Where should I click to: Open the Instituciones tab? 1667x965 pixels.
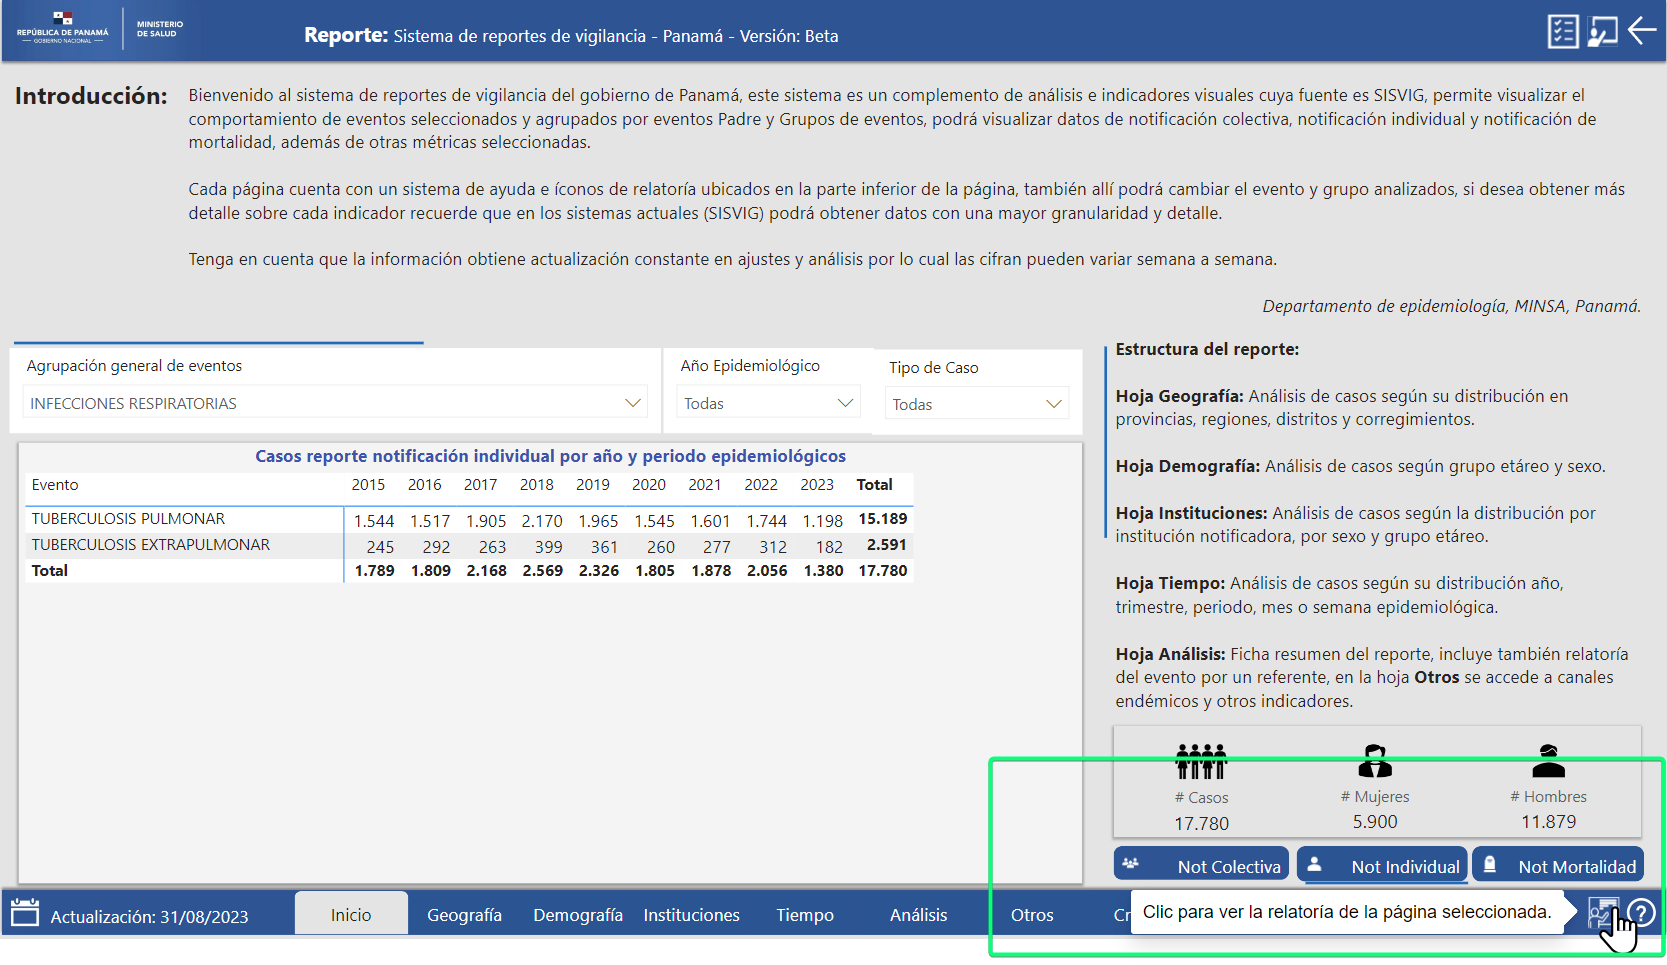(x=691, y=914)
